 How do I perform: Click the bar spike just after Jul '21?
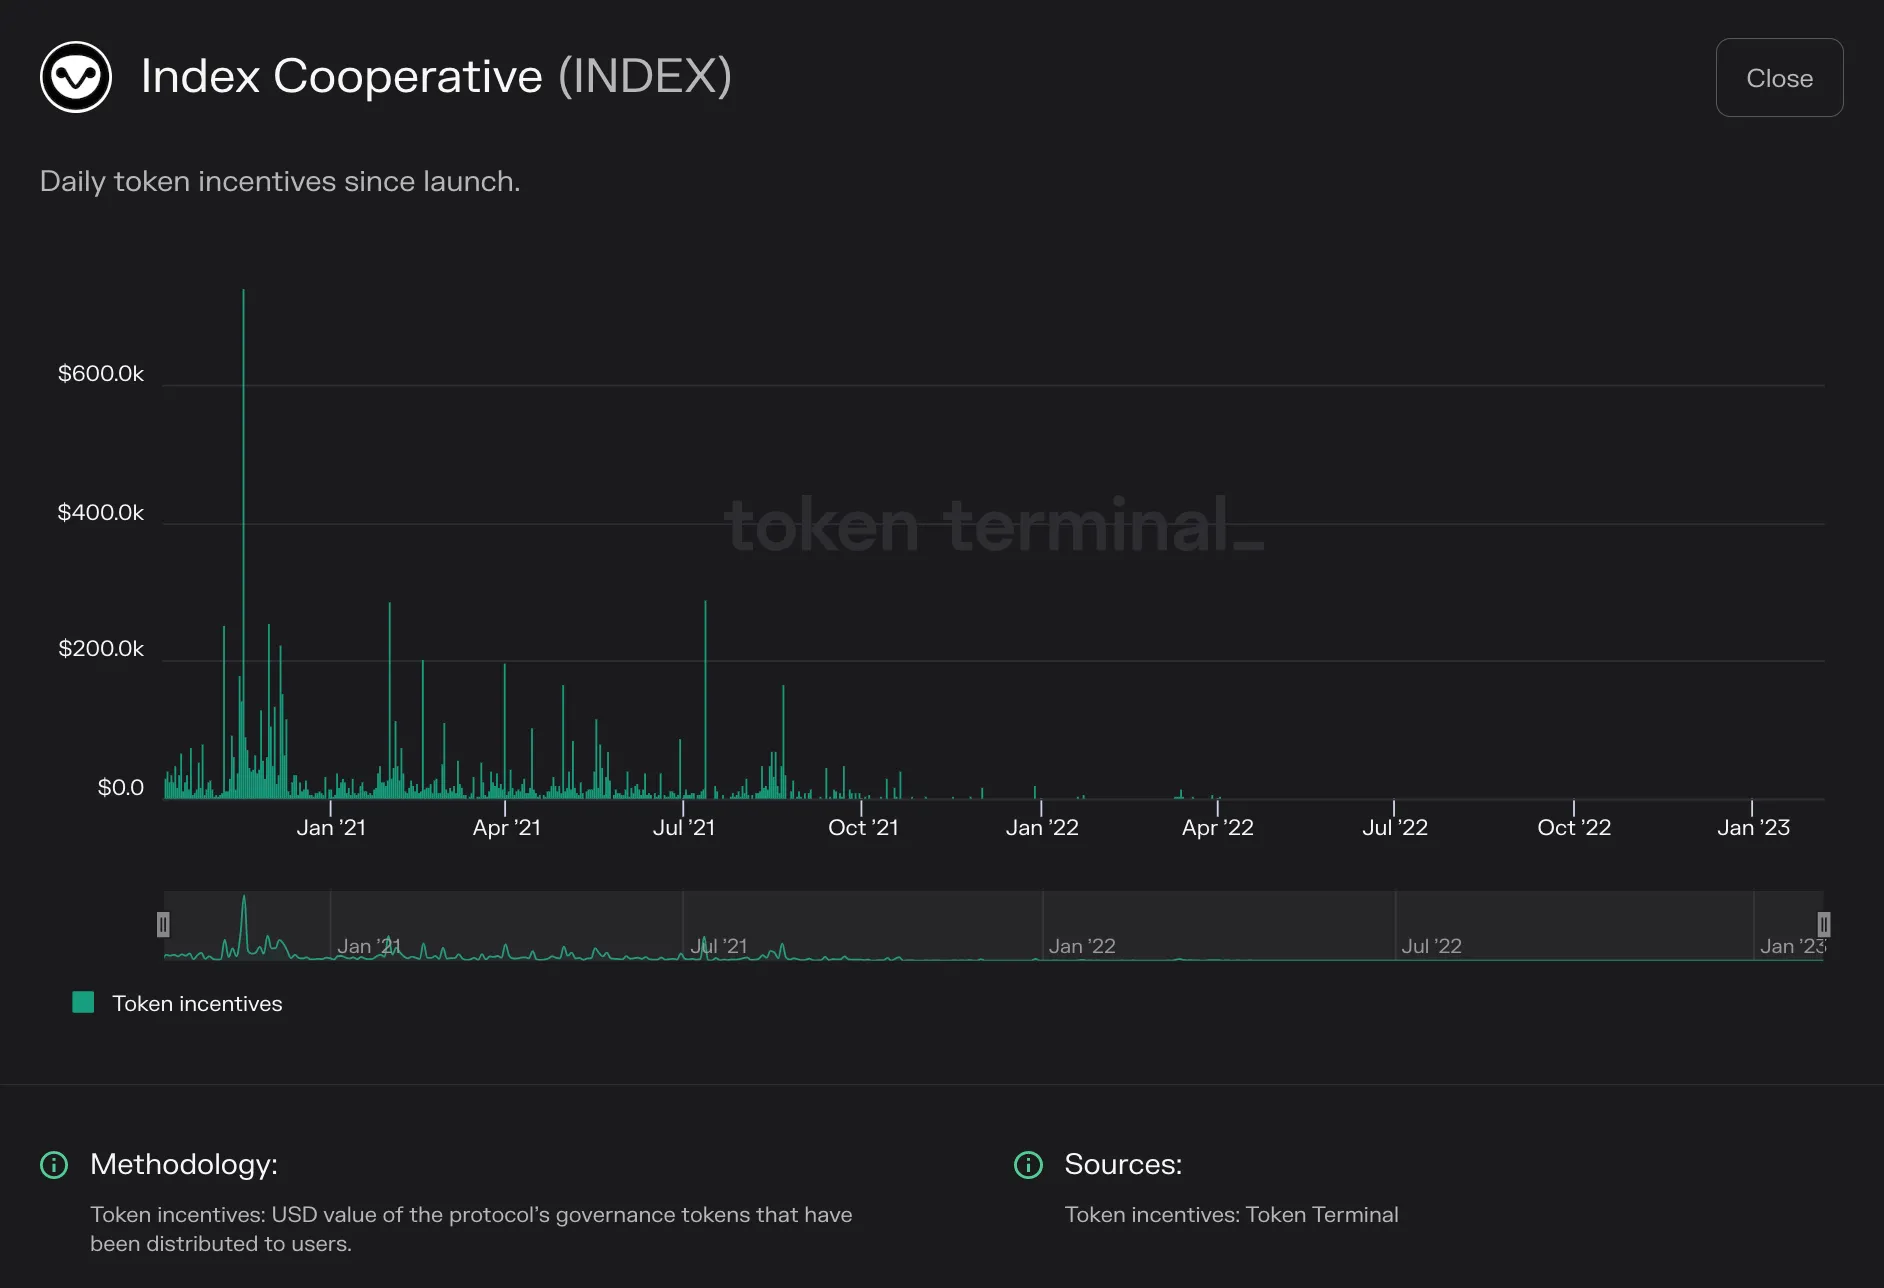click(x=705, y=699)
